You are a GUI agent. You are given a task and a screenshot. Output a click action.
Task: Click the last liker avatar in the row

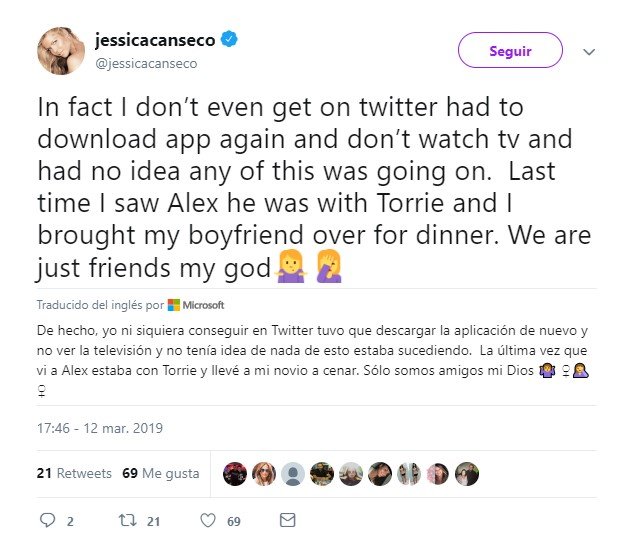(x=466, y=473)
